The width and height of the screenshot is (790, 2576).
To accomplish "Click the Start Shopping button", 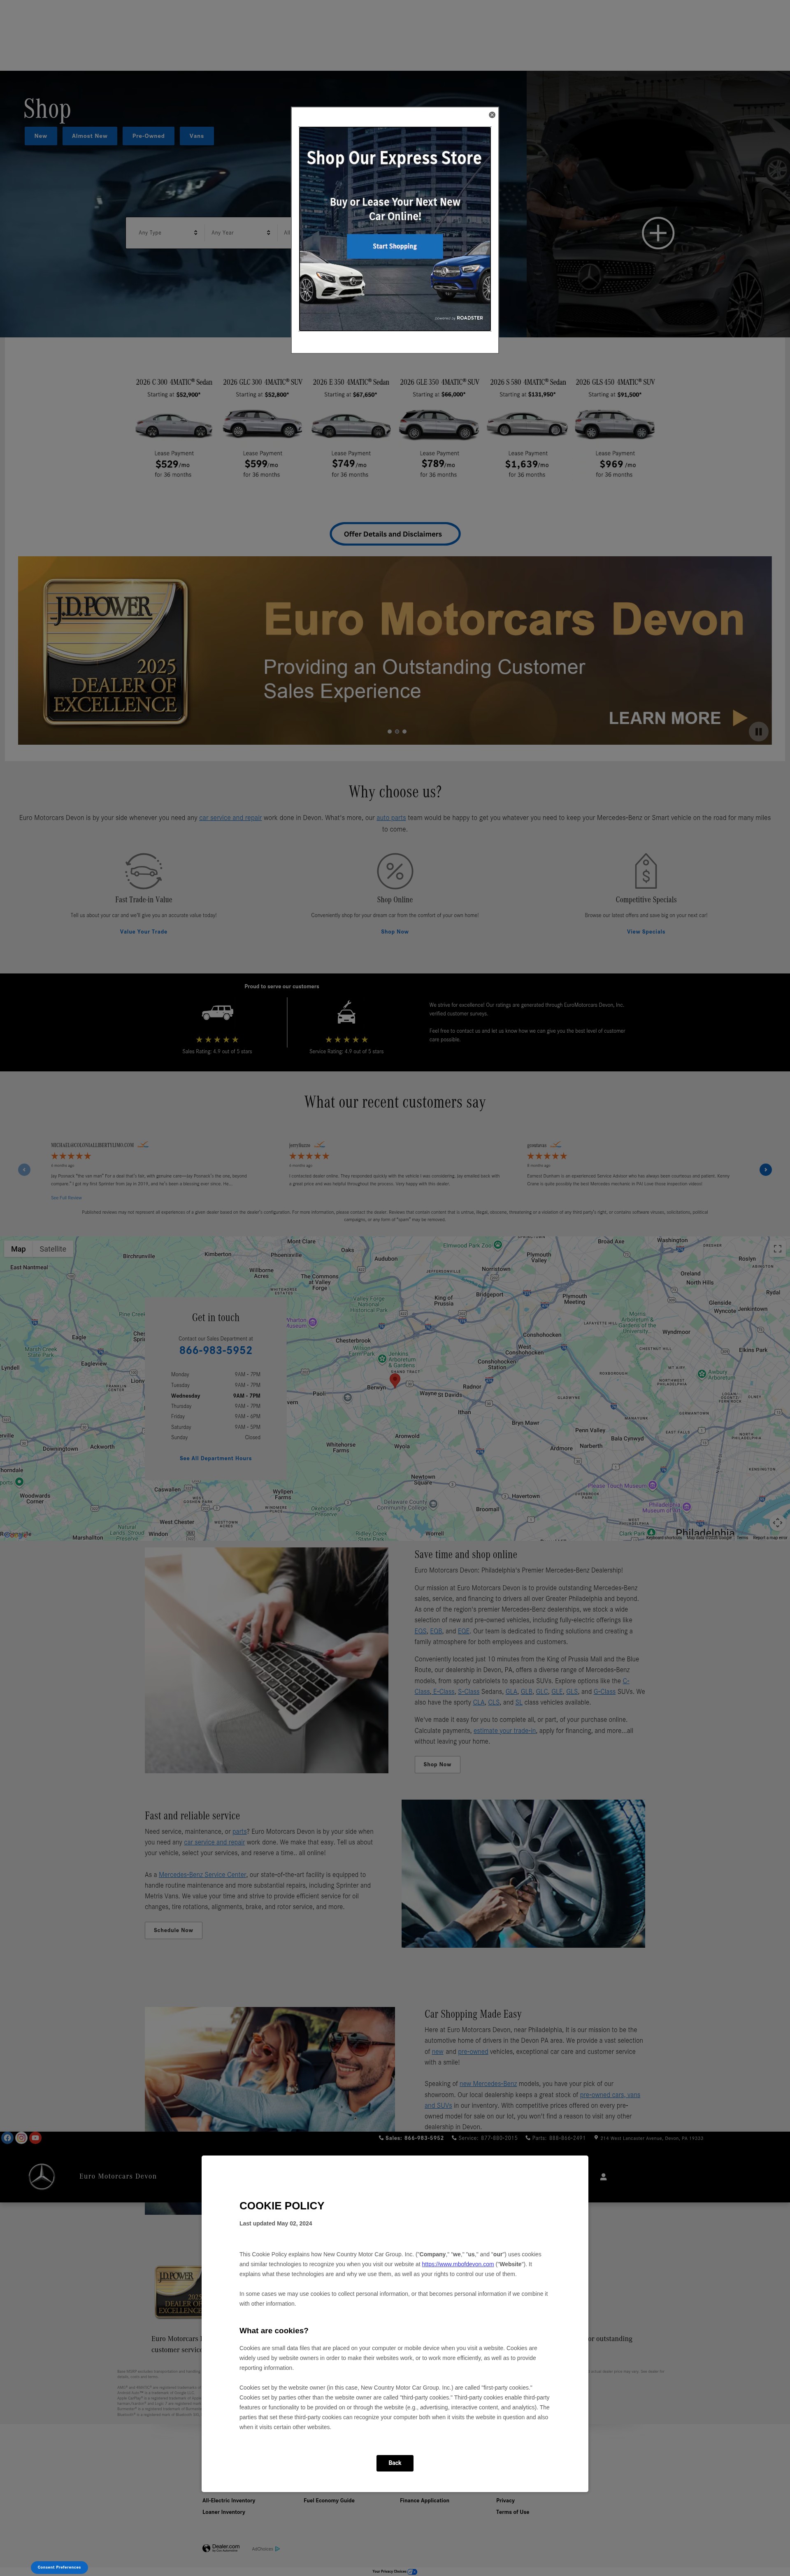I will (395, 246).
